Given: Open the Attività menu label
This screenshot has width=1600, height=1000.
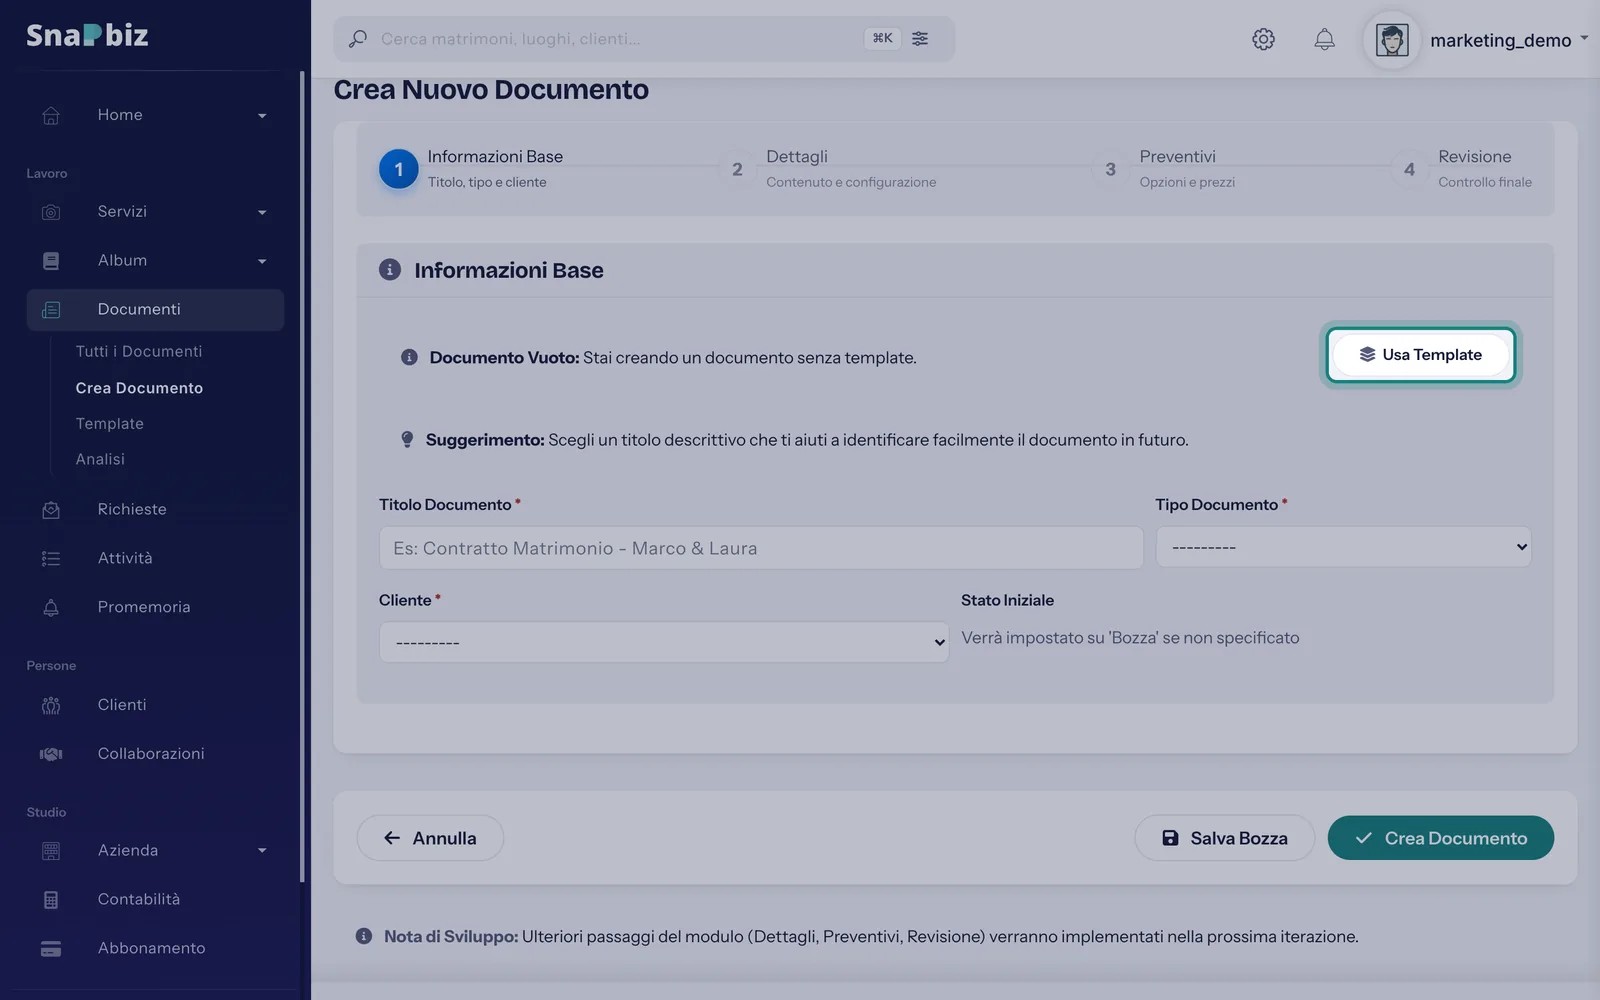Looking at the screenshot, I should tap(125, 558).
